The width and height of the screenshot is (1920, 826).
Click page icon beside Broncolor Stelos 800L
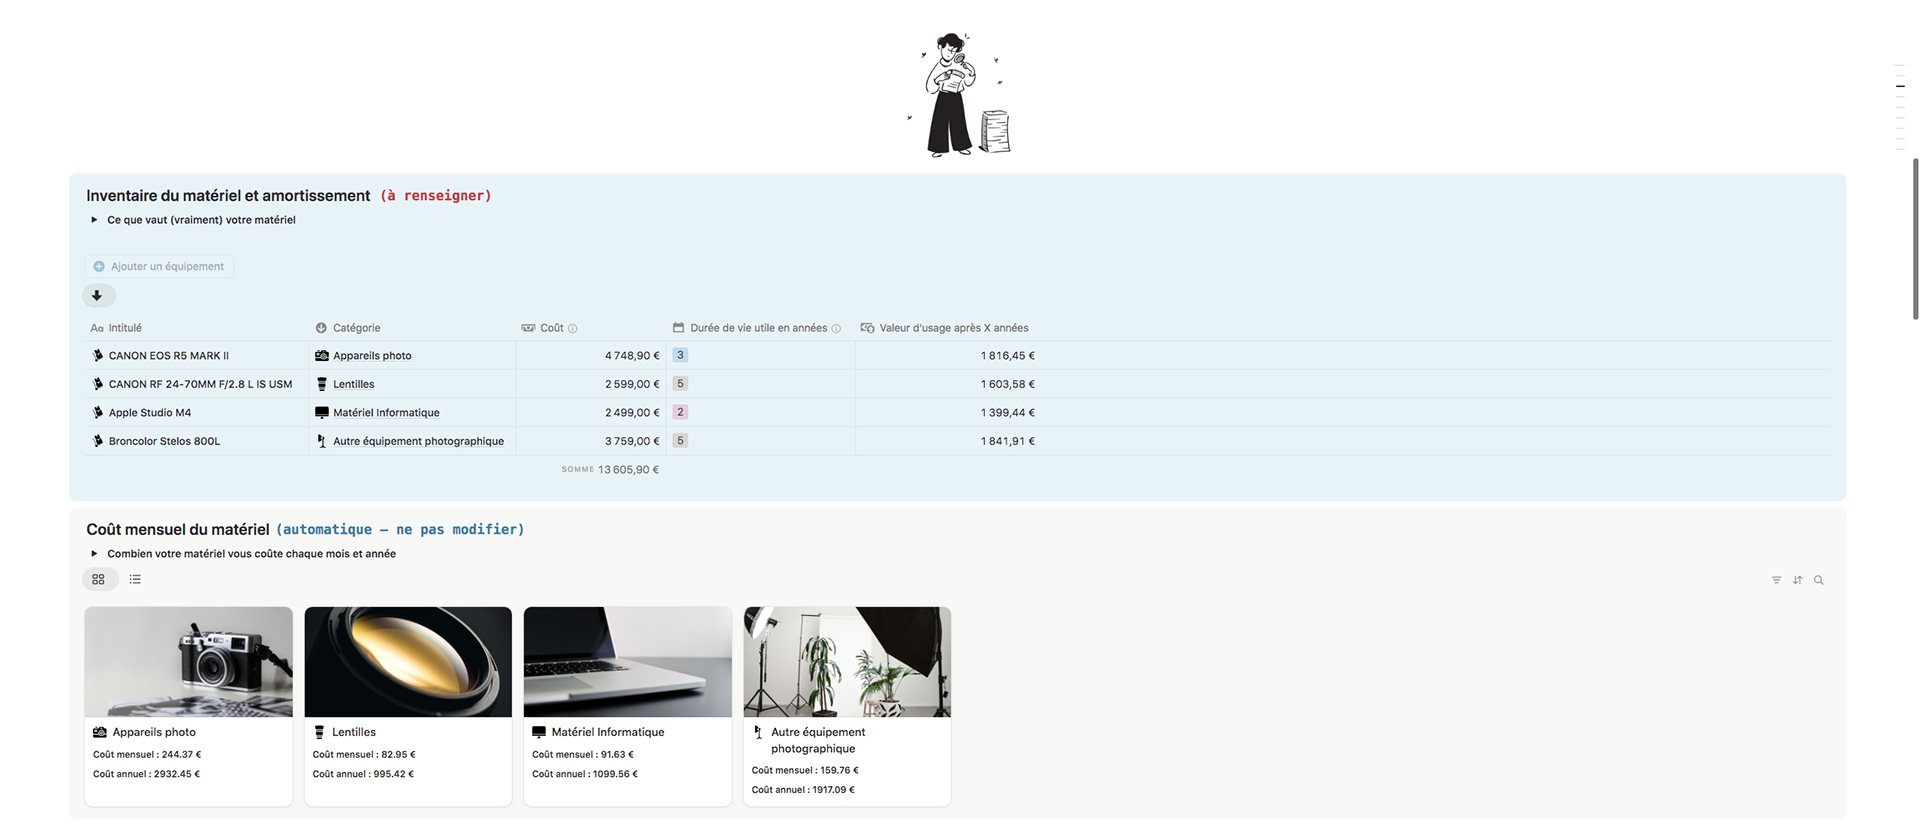coord(98,441)
